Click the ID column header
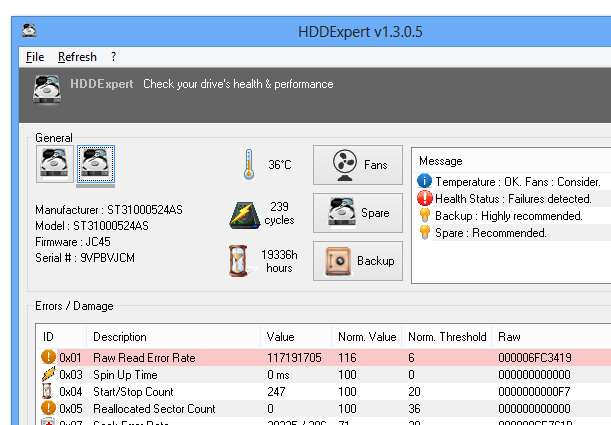Screen dimensions: 611x425 62,337
